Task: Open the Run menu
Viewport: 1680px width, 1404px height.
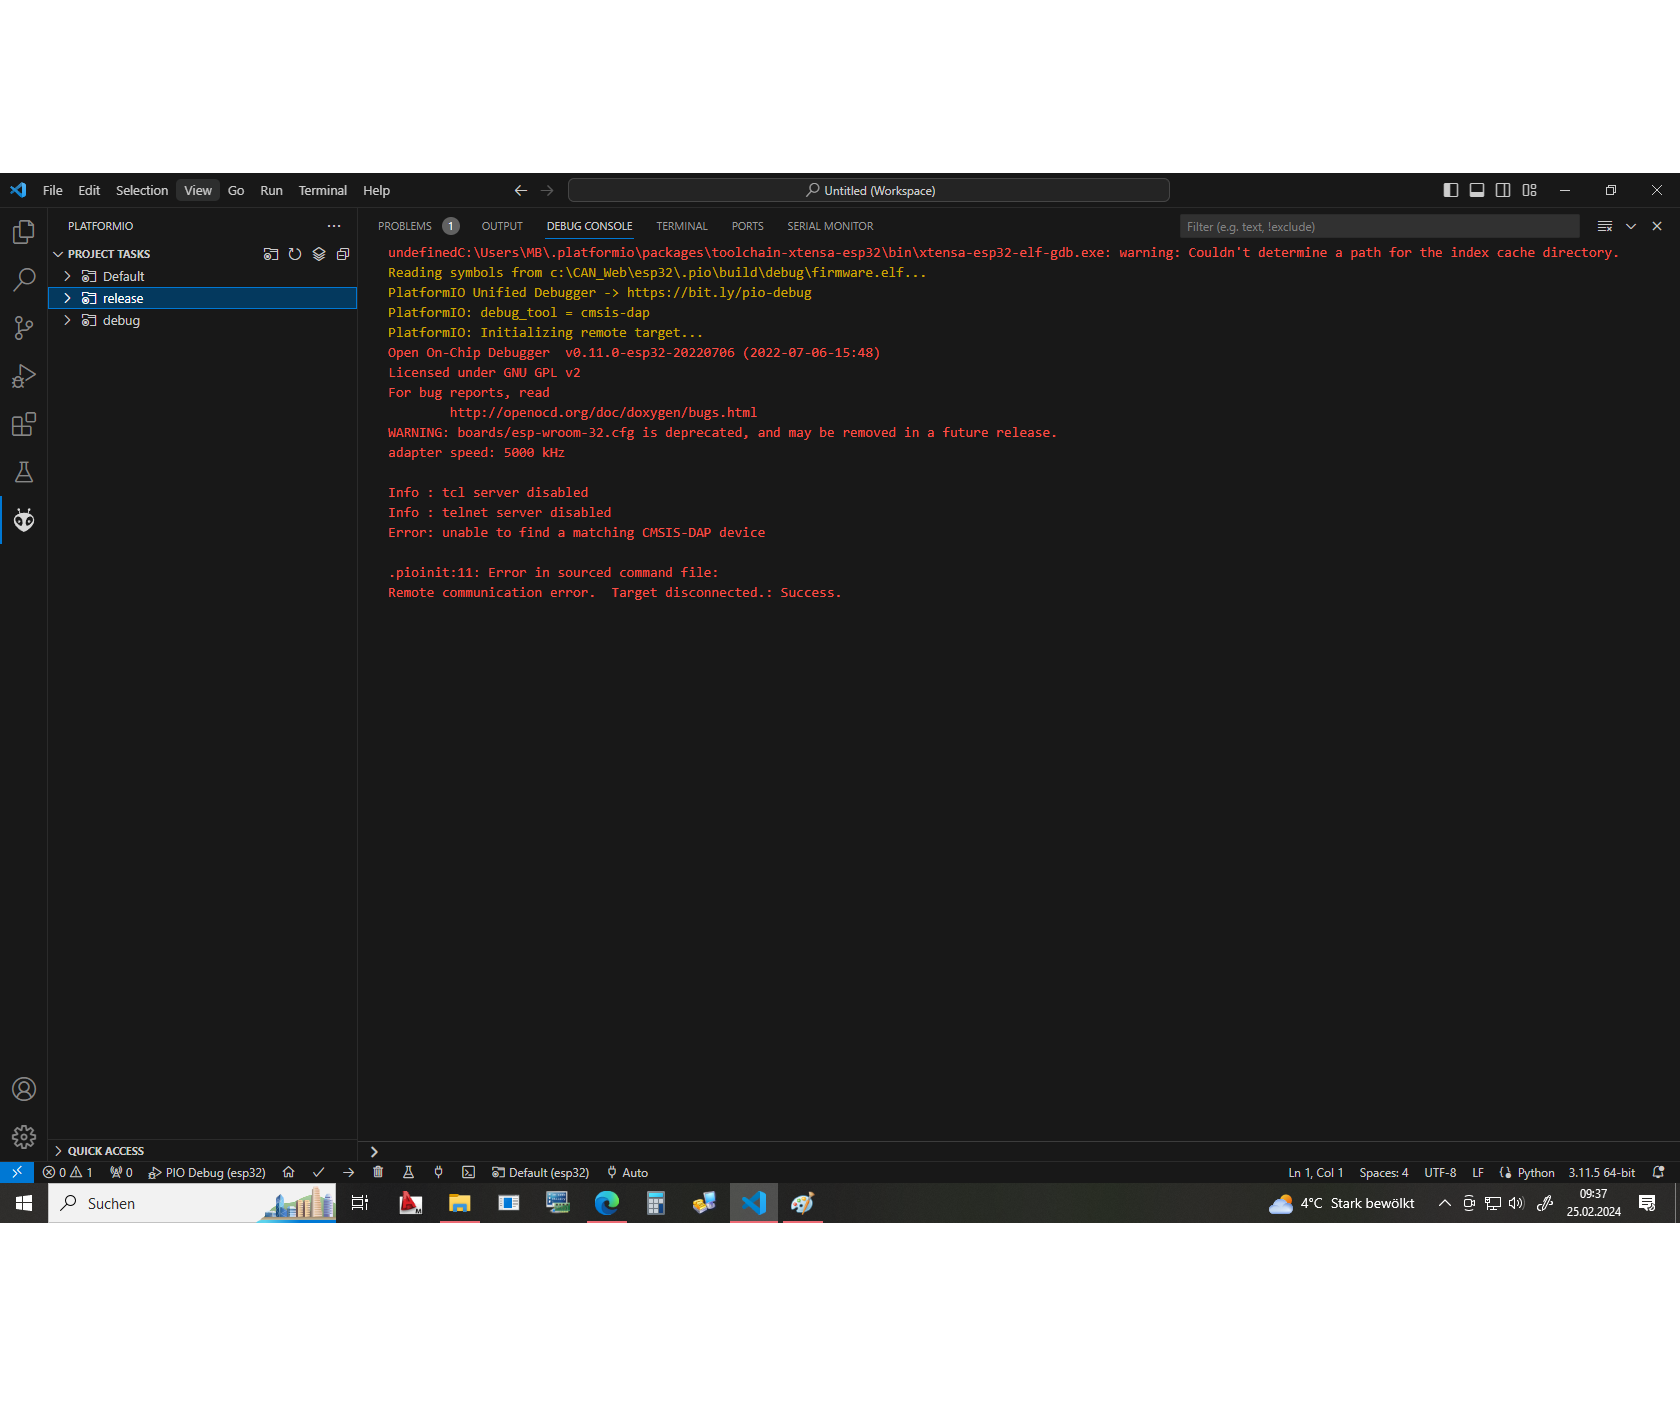Action: 271,190
